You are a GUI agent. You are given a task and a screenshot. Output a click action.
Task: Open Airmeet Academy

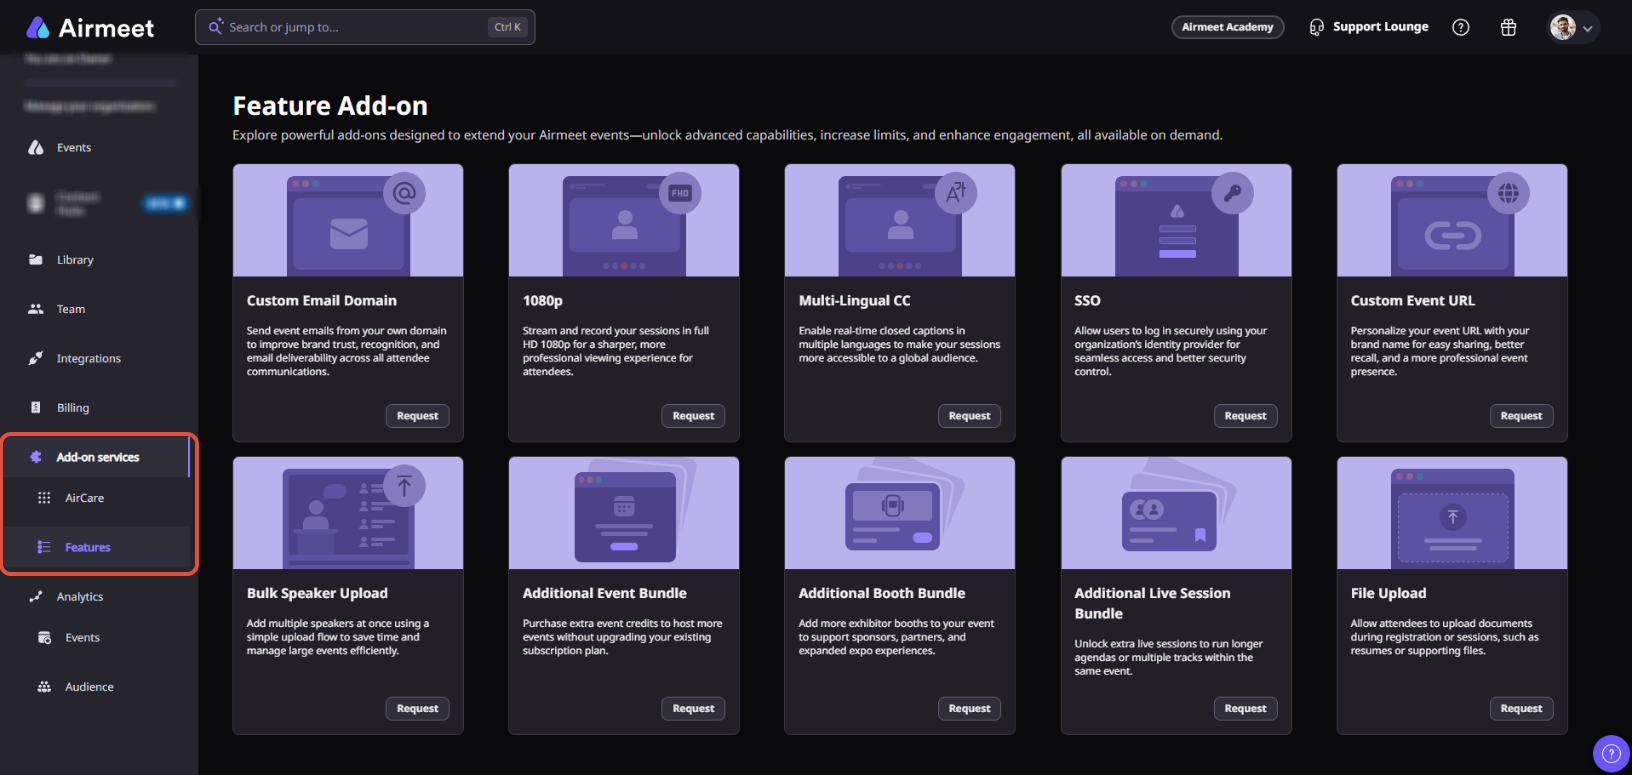[1228, 27]
